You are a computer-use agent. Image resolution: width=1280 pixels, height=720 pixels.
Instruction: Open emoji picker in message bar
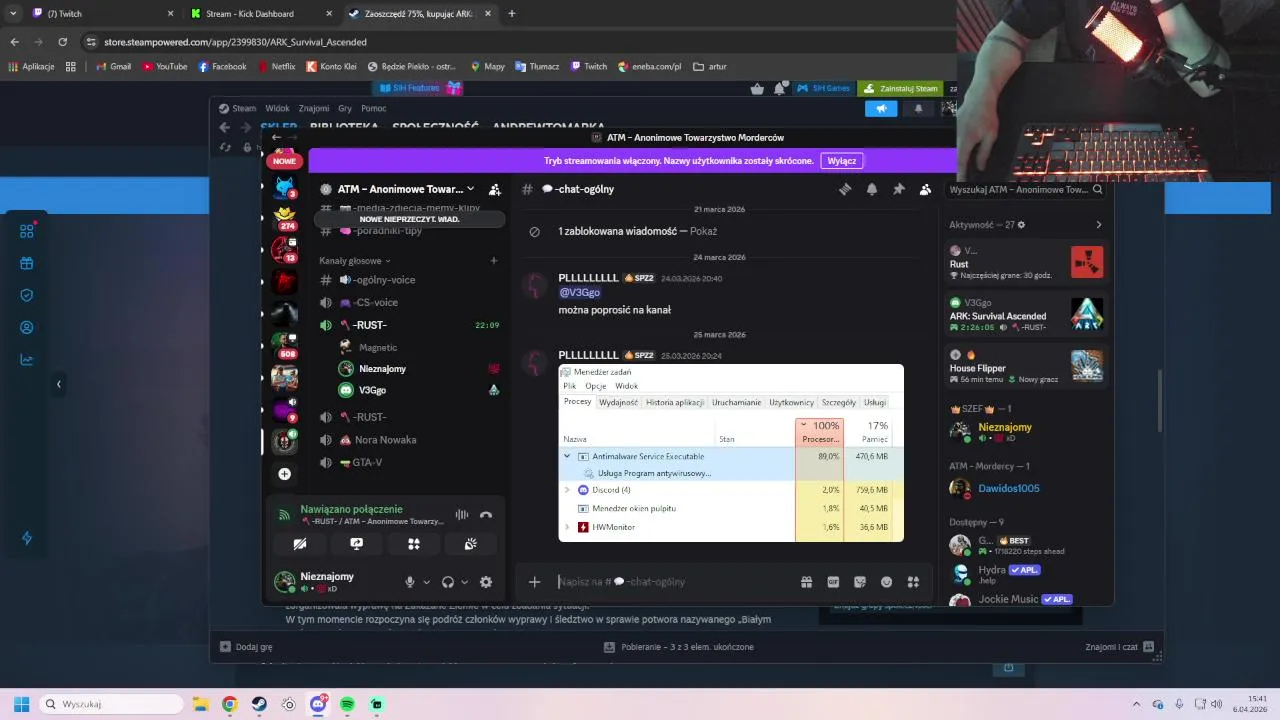(x=886, y=582)
